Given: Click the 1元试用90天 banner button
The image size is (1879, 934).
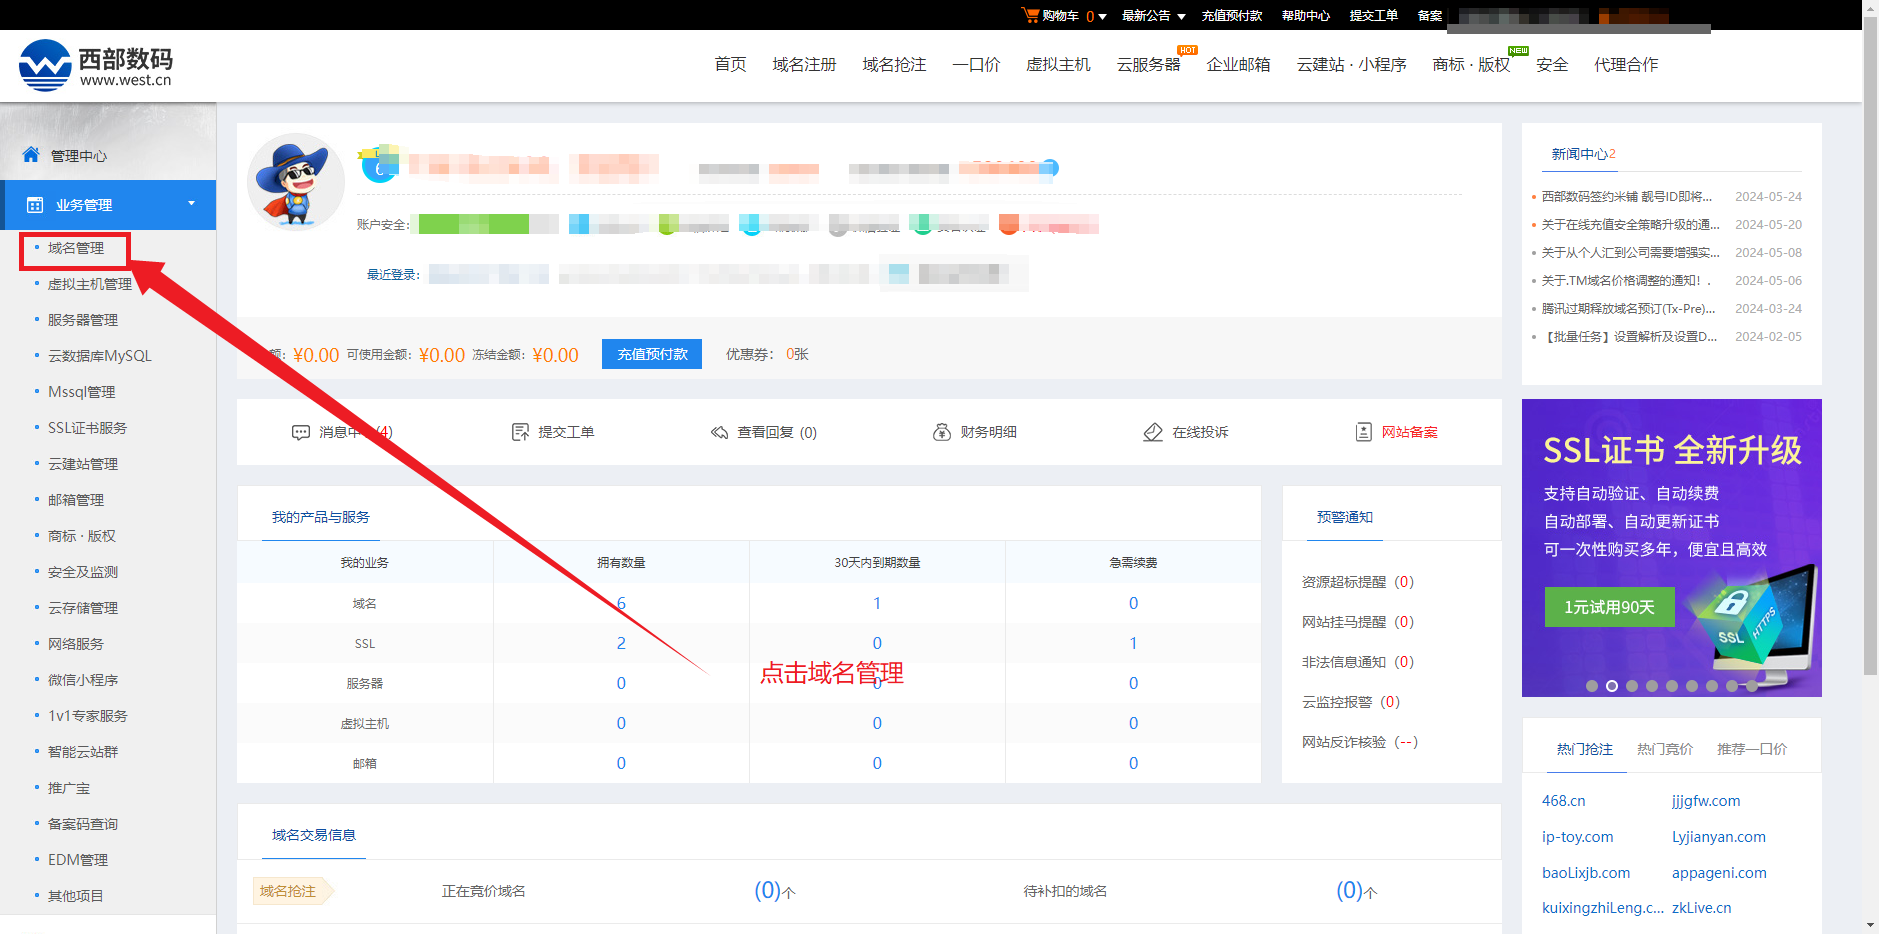Looking at the screenshot, I should 1609,607.
